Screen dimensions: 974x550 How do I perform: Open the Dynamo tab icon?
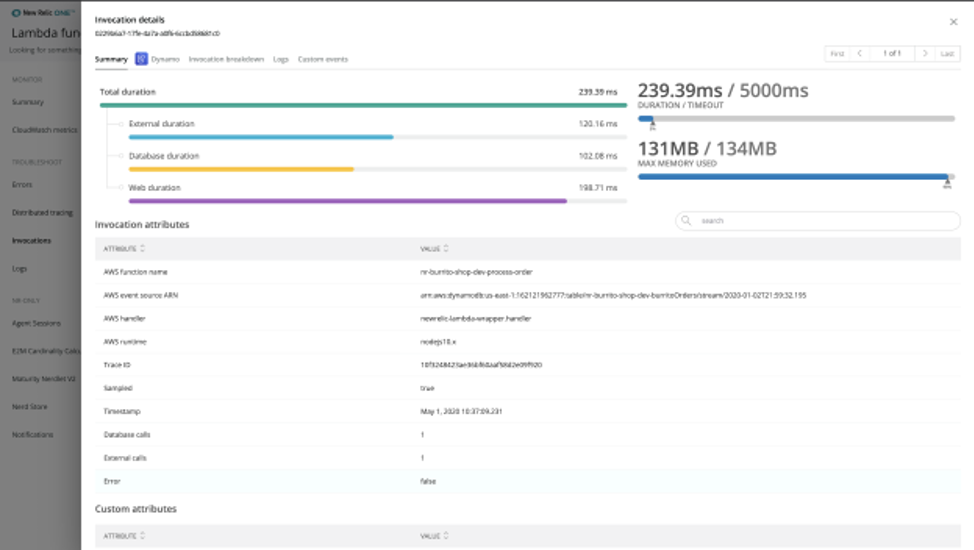pyautogui.click(x=142, y=58)
